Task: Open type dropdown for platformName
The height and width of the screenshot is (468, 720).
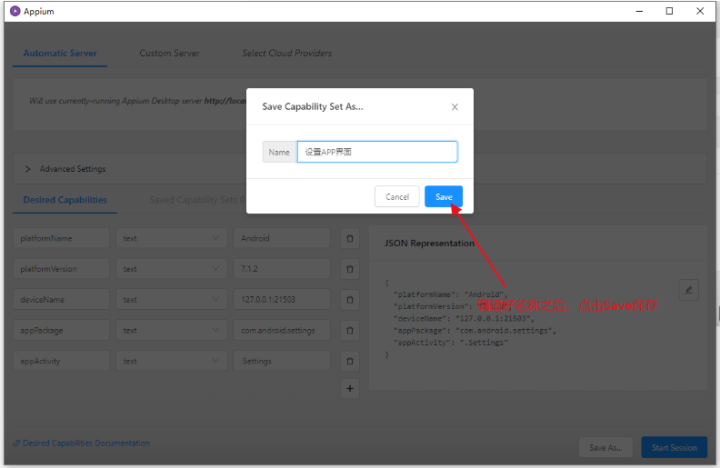Action: 171,238
